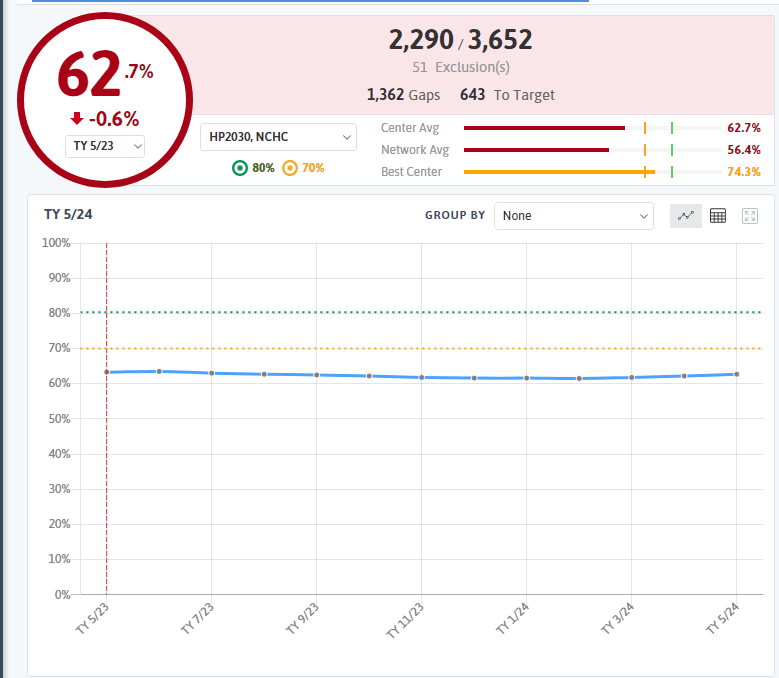The width and height of the screenshot is (779, 678).
Task: Click the Best Center progress bar
Action: [x=592, y=172]
